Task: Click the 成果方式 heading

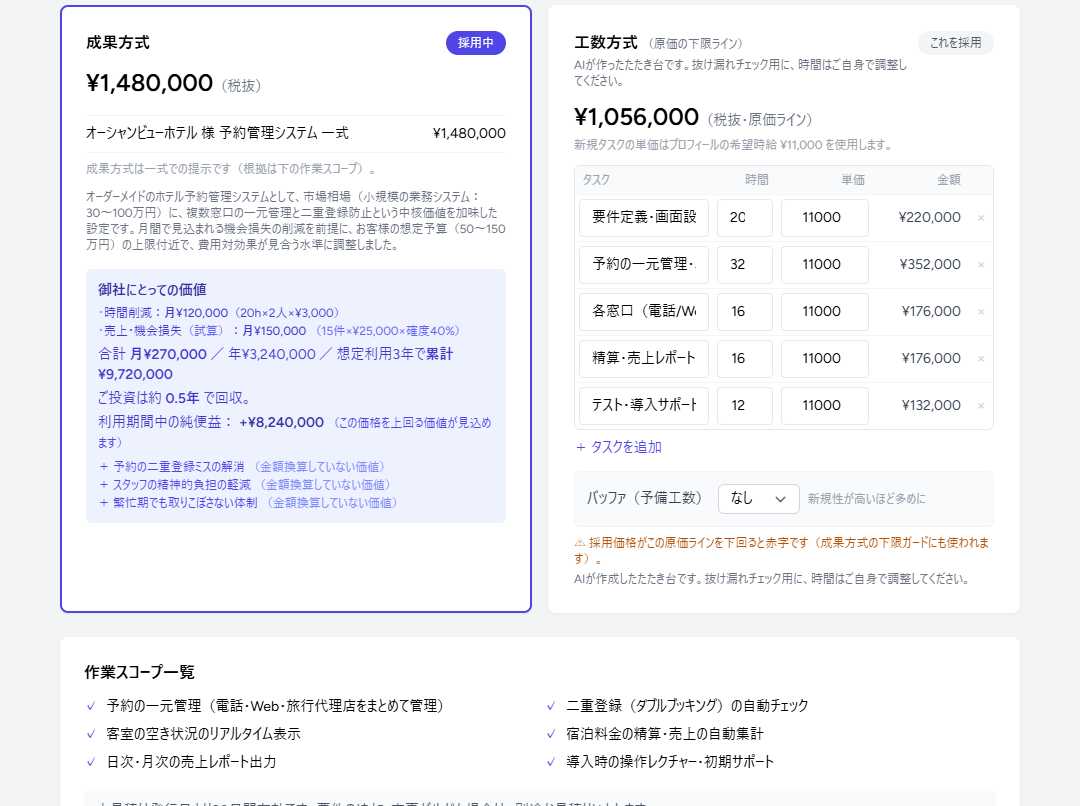Action: click(x=118, y=43)
